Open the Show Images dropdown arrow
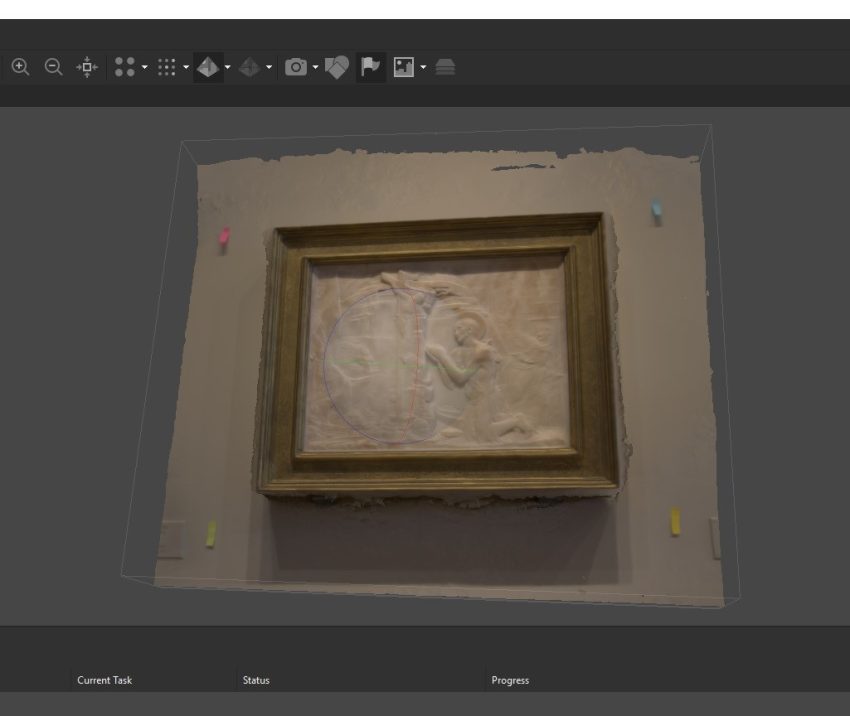The width and height of the screenshot is (850, 716). [424, 68]
